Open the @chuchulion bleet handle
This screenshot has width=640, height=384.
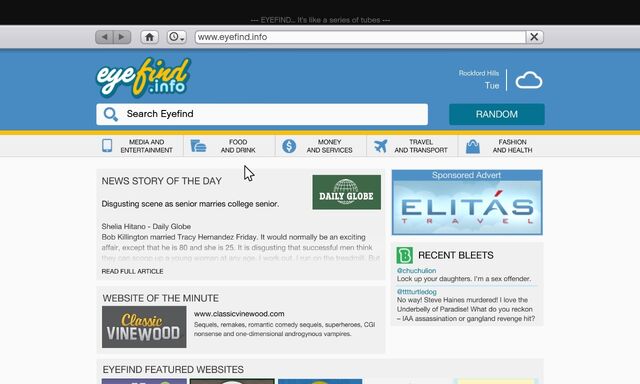tap(416, 271)
